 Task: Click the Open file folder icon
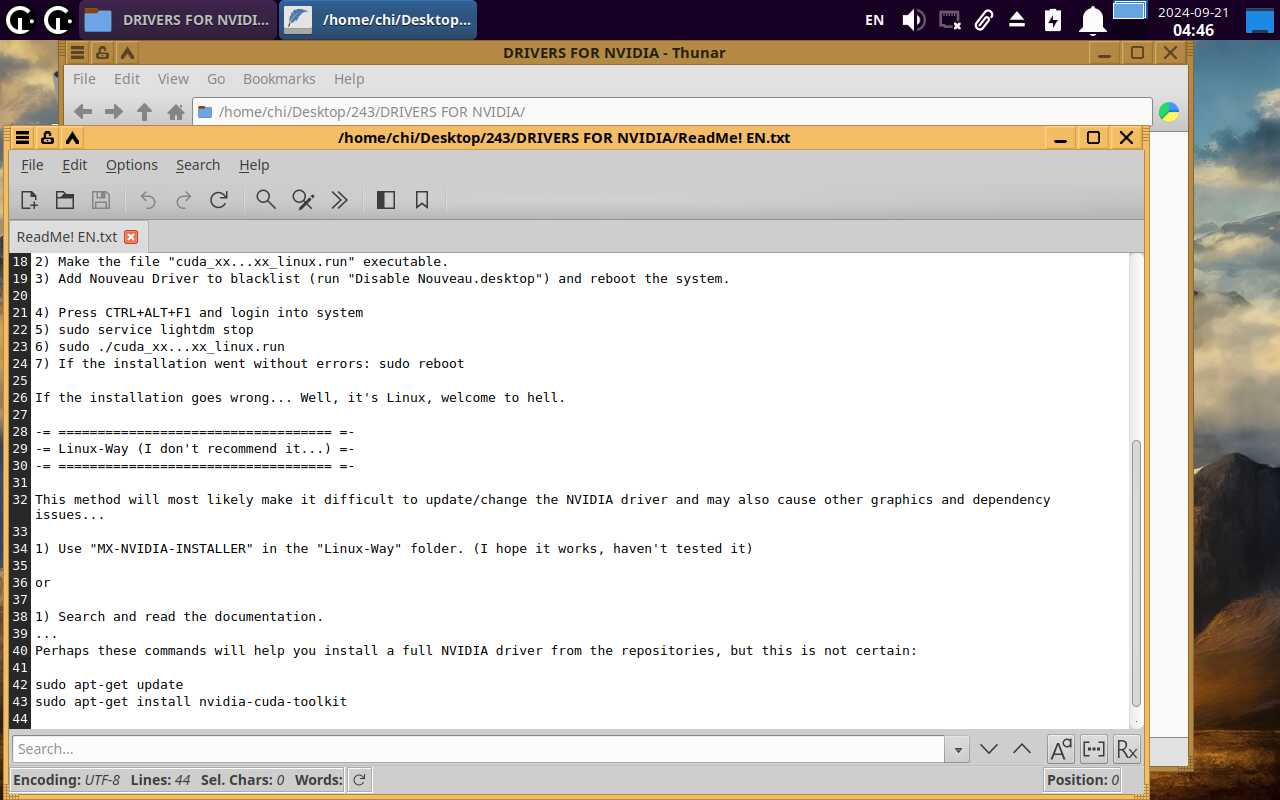point(65,200)
